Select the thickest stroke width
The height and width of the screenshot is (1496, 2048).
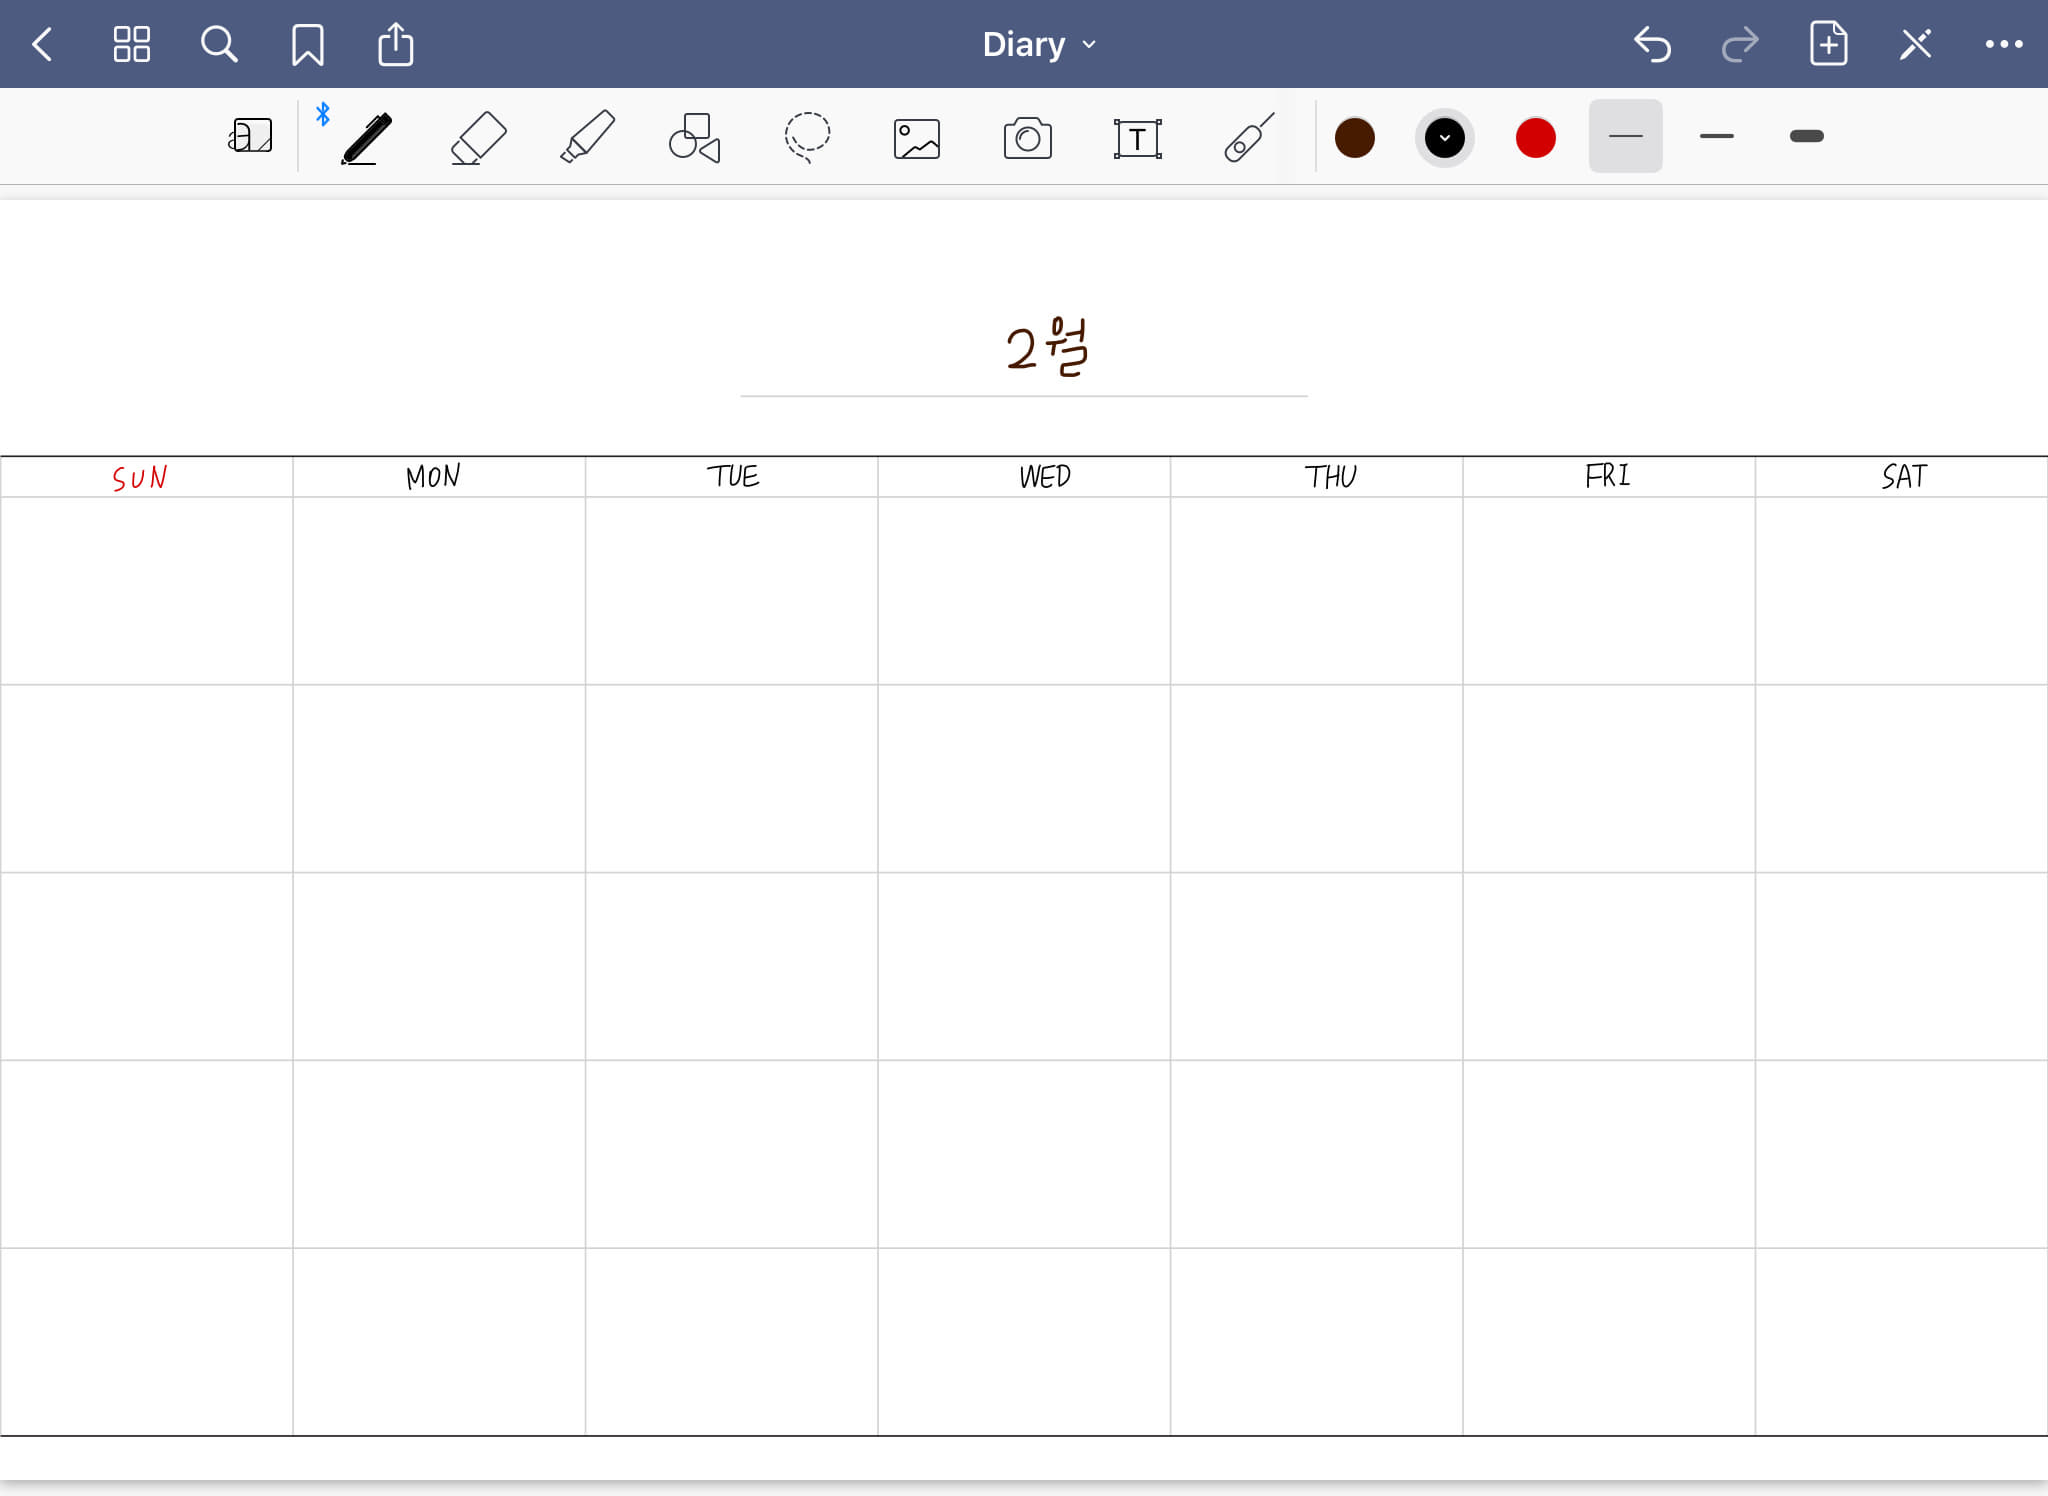(x=1806, y=136)
